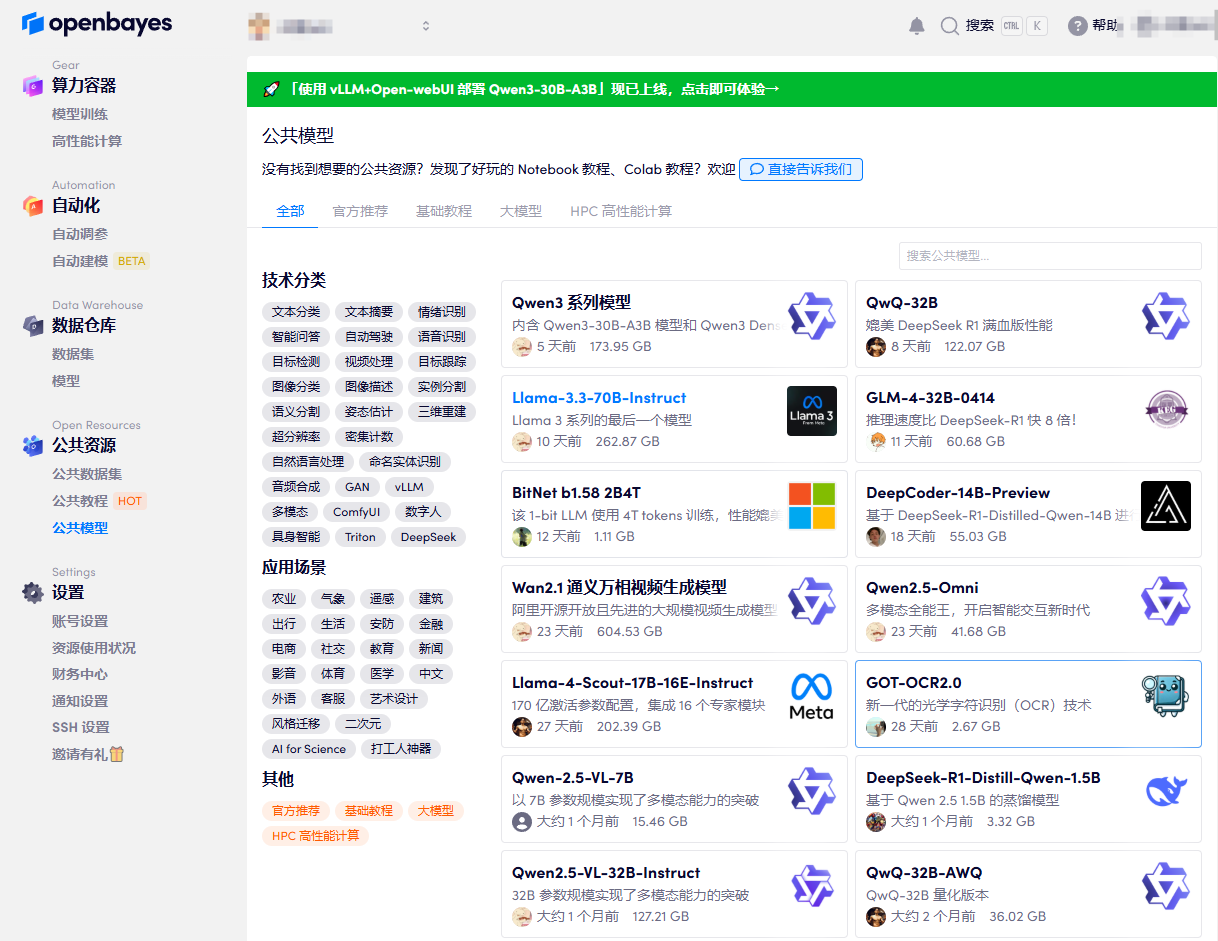Open DeepSeek-R1-Distill-Qwen-1.5B model title
Viewport: 1218px width, 941px height.
click(x=983, y=778)
